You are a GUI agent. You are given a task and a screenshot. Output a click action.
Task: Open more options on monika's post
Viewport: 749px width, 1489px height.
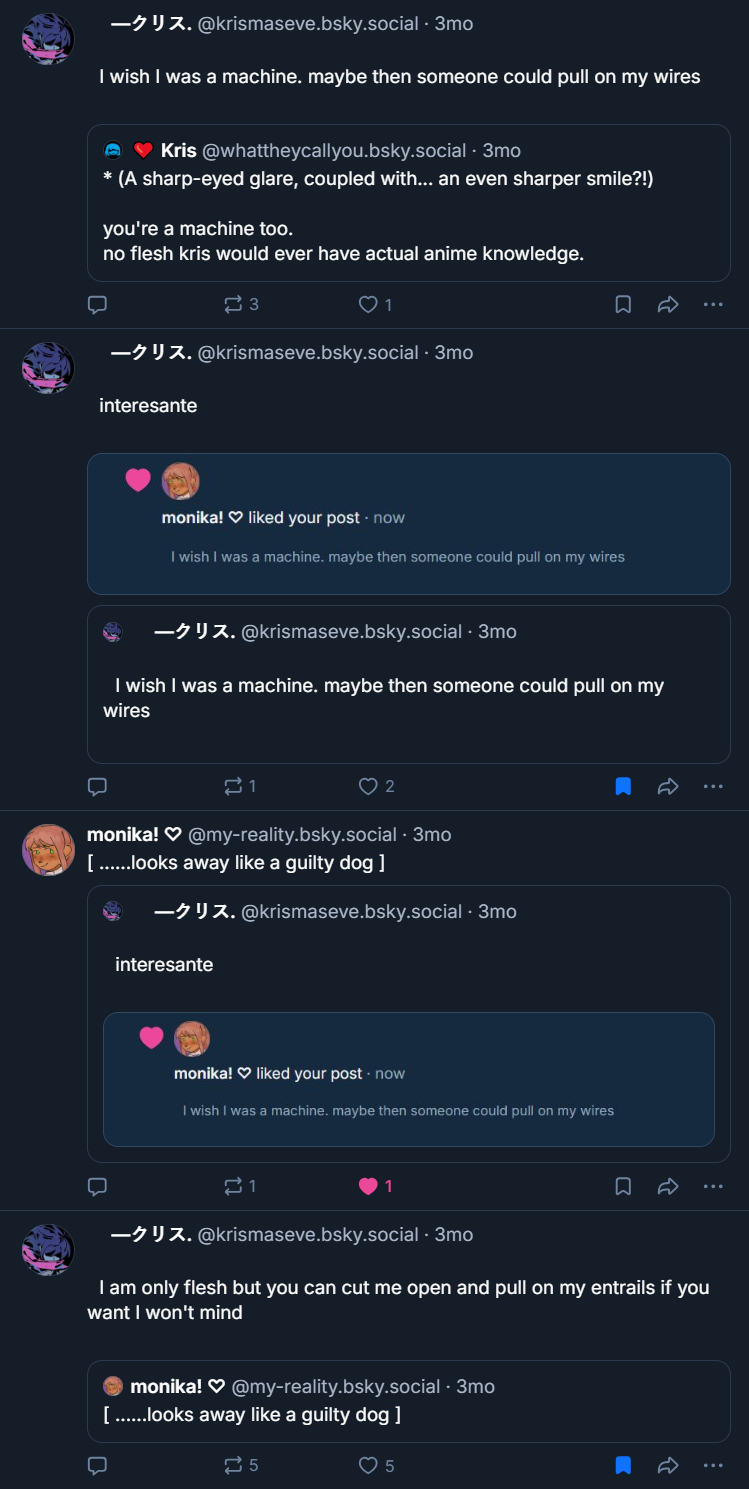(713, 1186)
